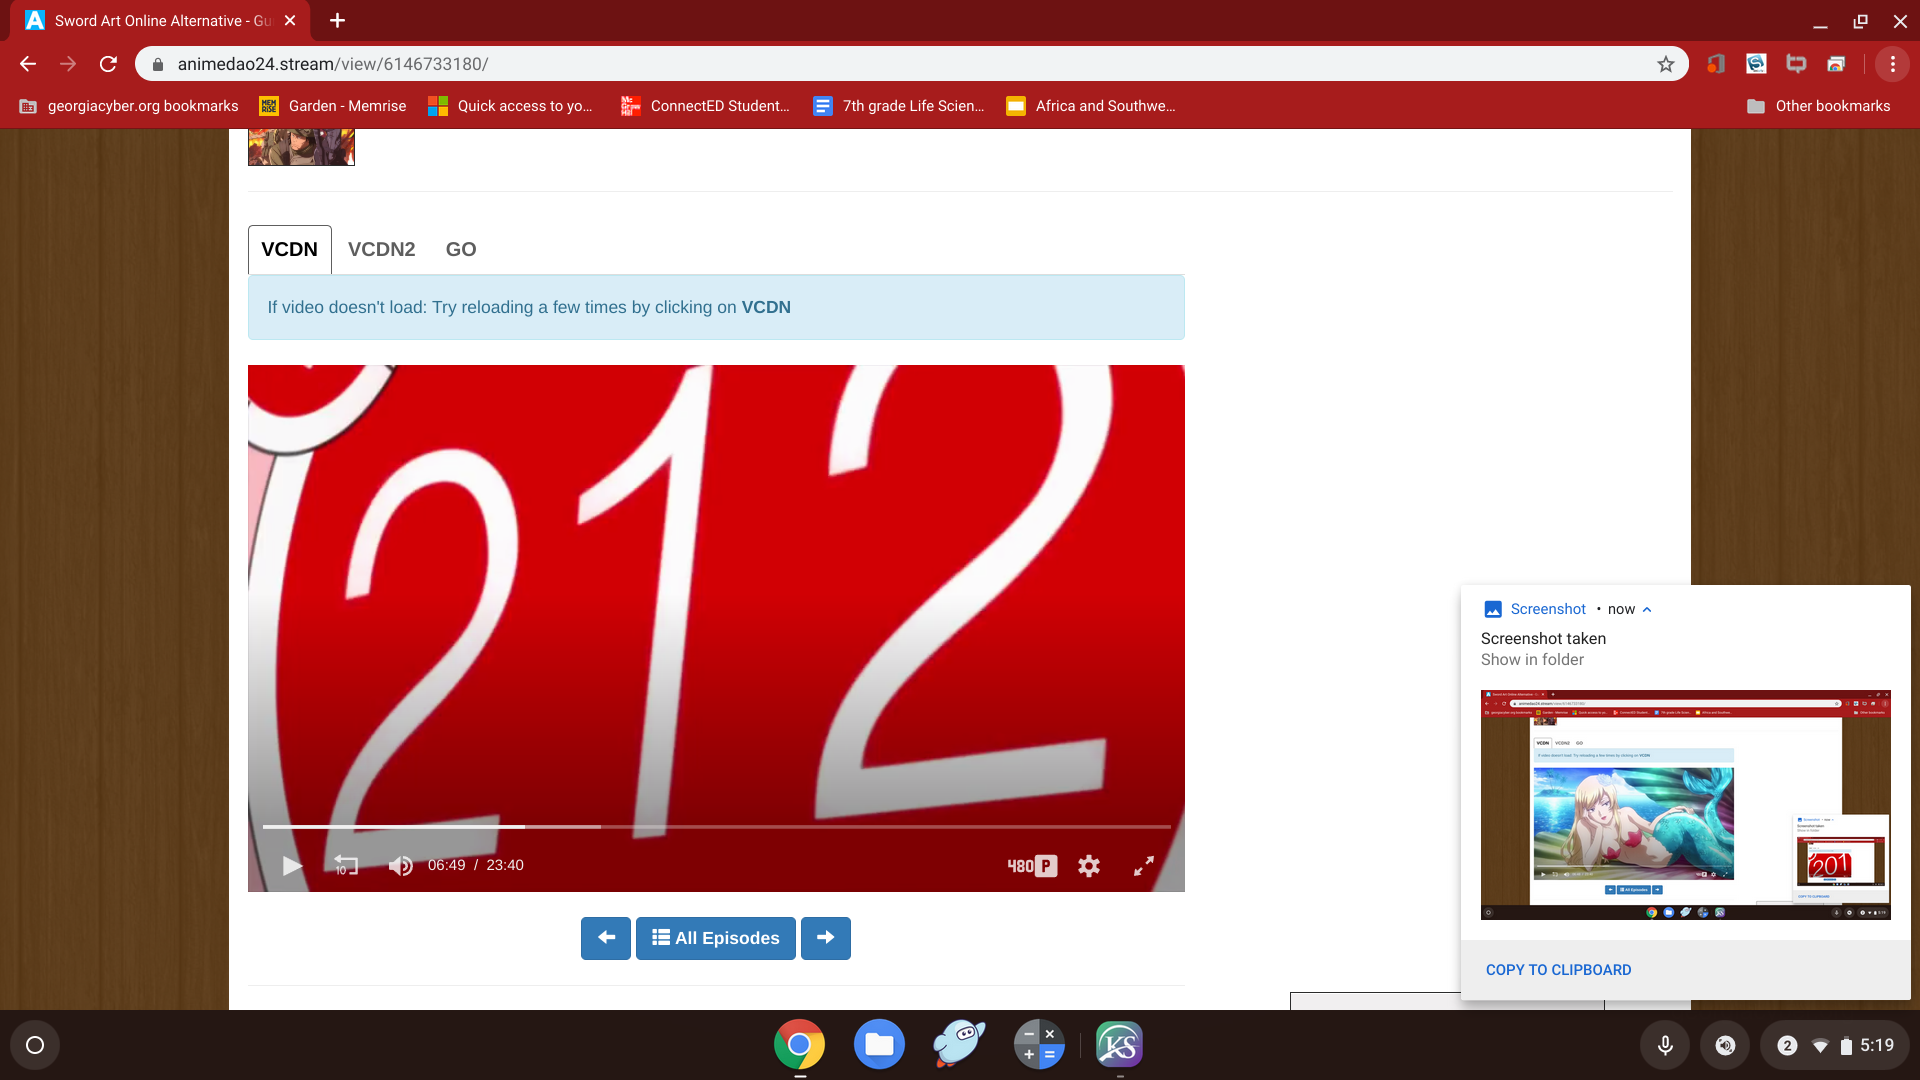Go to previous episode arrow button
The height and width of the screenshot is (1080, 1920).
pyautogui.click(x=606, y=938)
